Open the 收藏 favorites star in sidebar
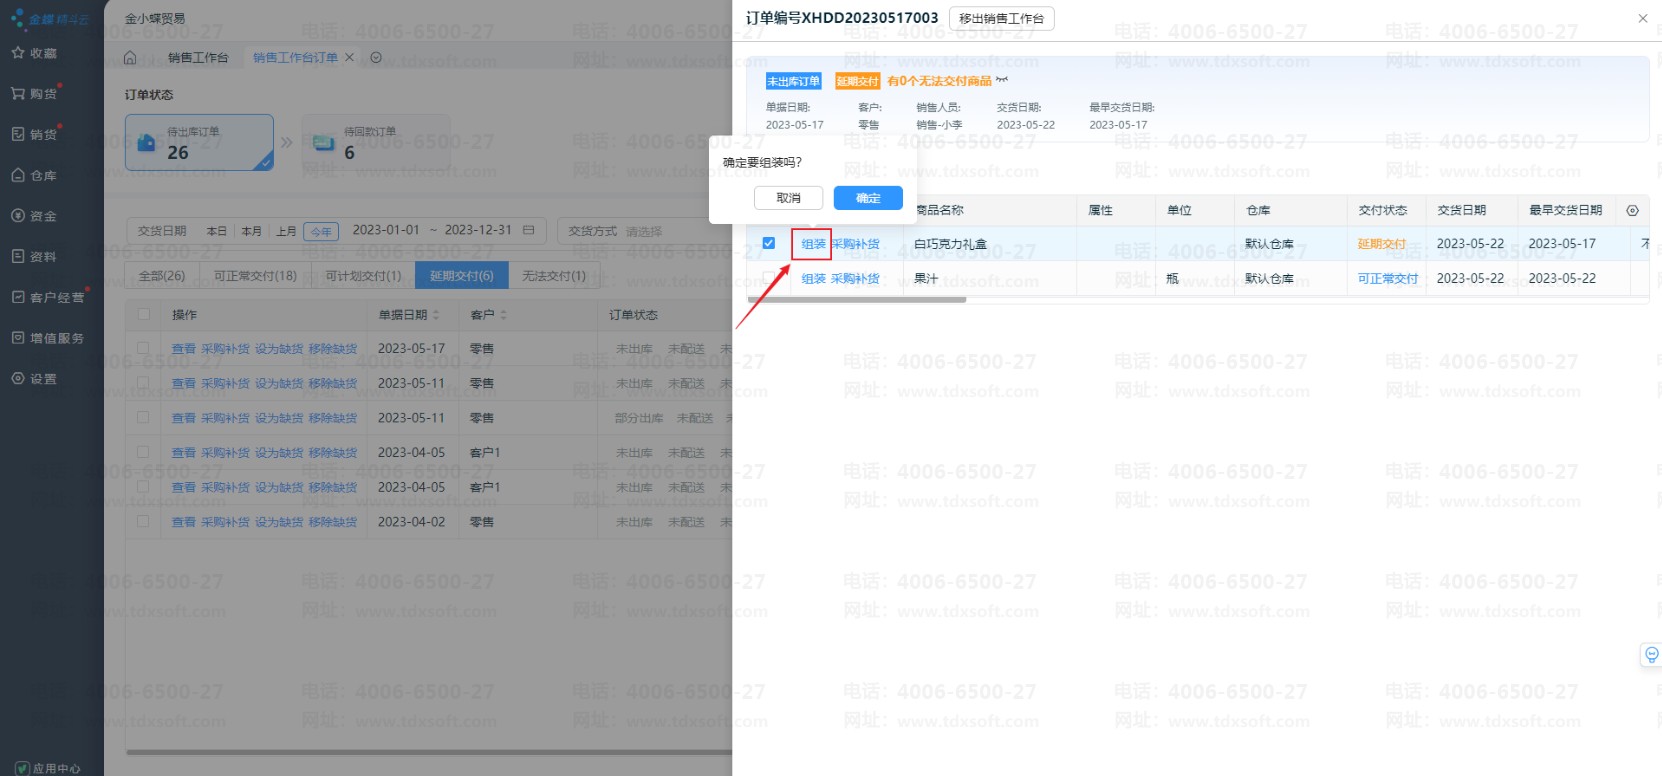Viewport: 1662px width, 776px height. click(x=18, y=53)
